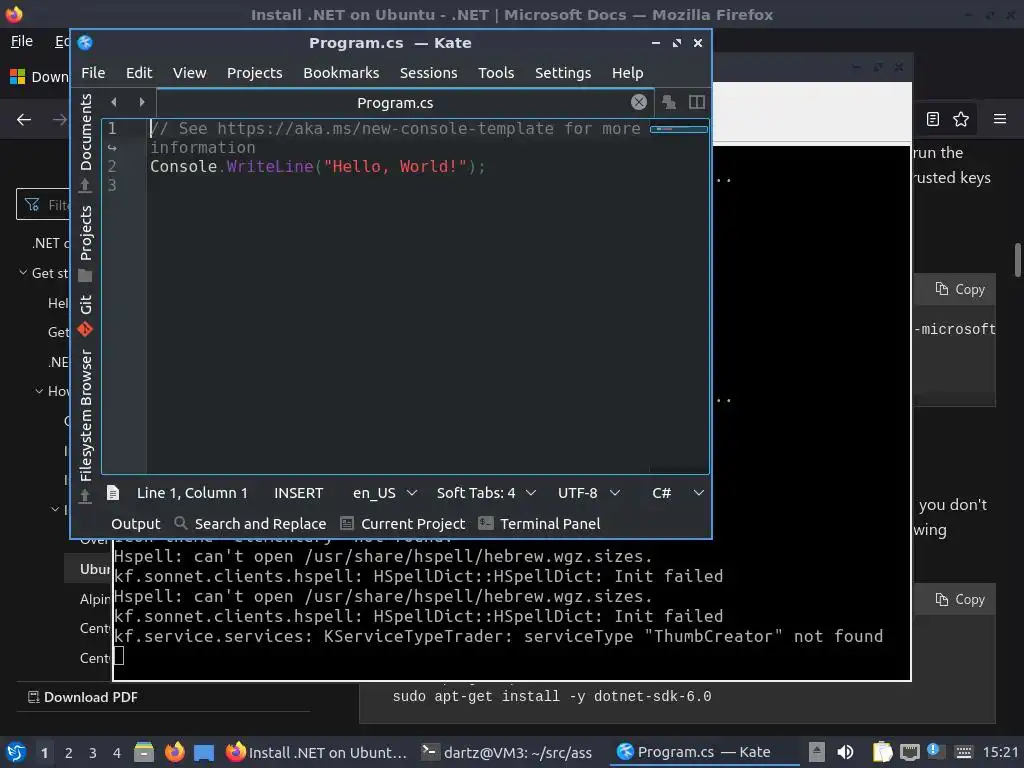This screenshot has width=1024, height=768.
Task: Open clipboard manager tray icon
Action: tap(882, 752)
